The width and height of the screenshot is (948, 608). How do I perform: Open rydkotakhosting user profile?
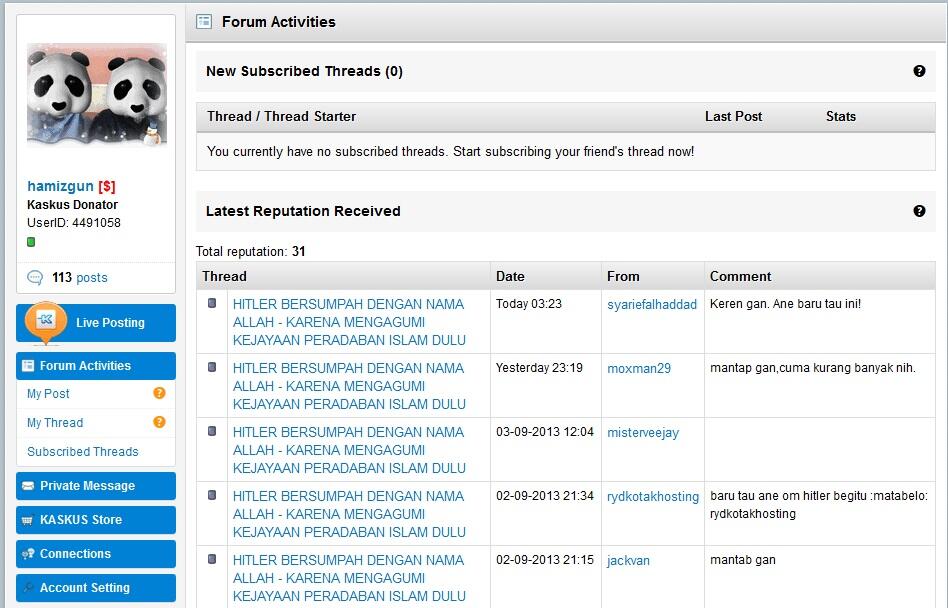click(x=653, y=497)
